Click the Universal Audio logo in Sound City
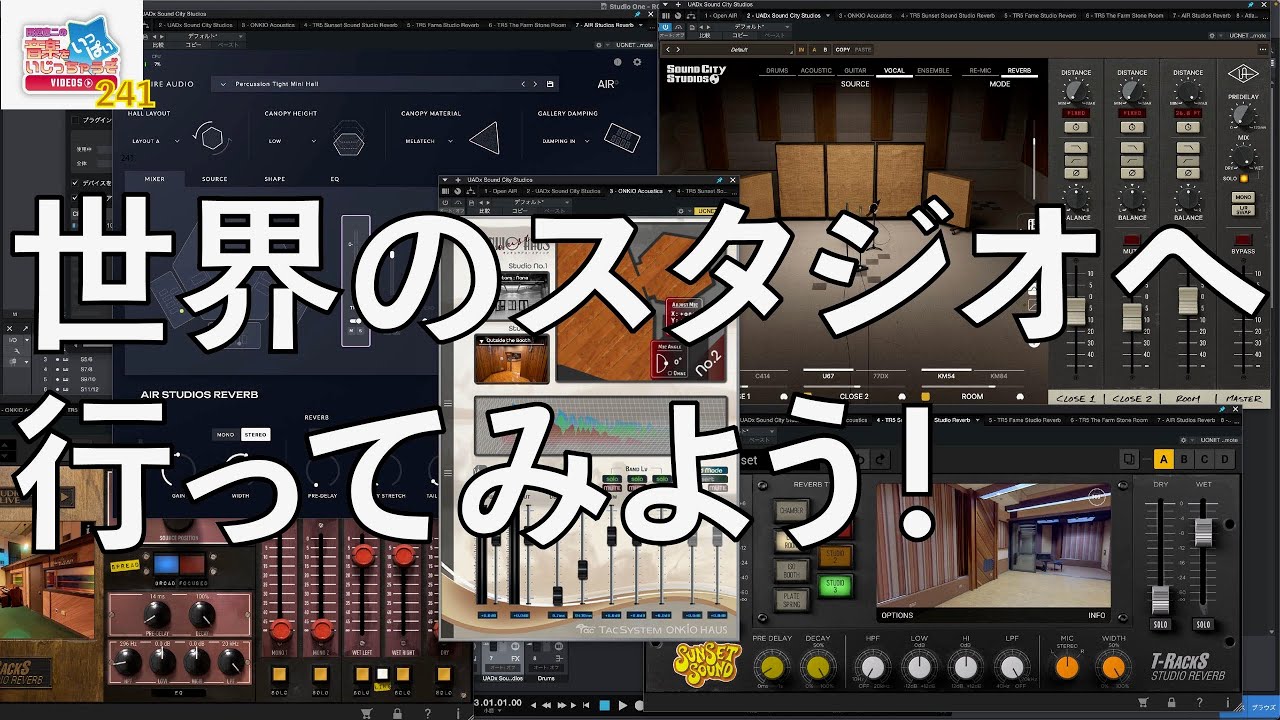Viewport: 1280px width, 720px height. point(1244,74)
